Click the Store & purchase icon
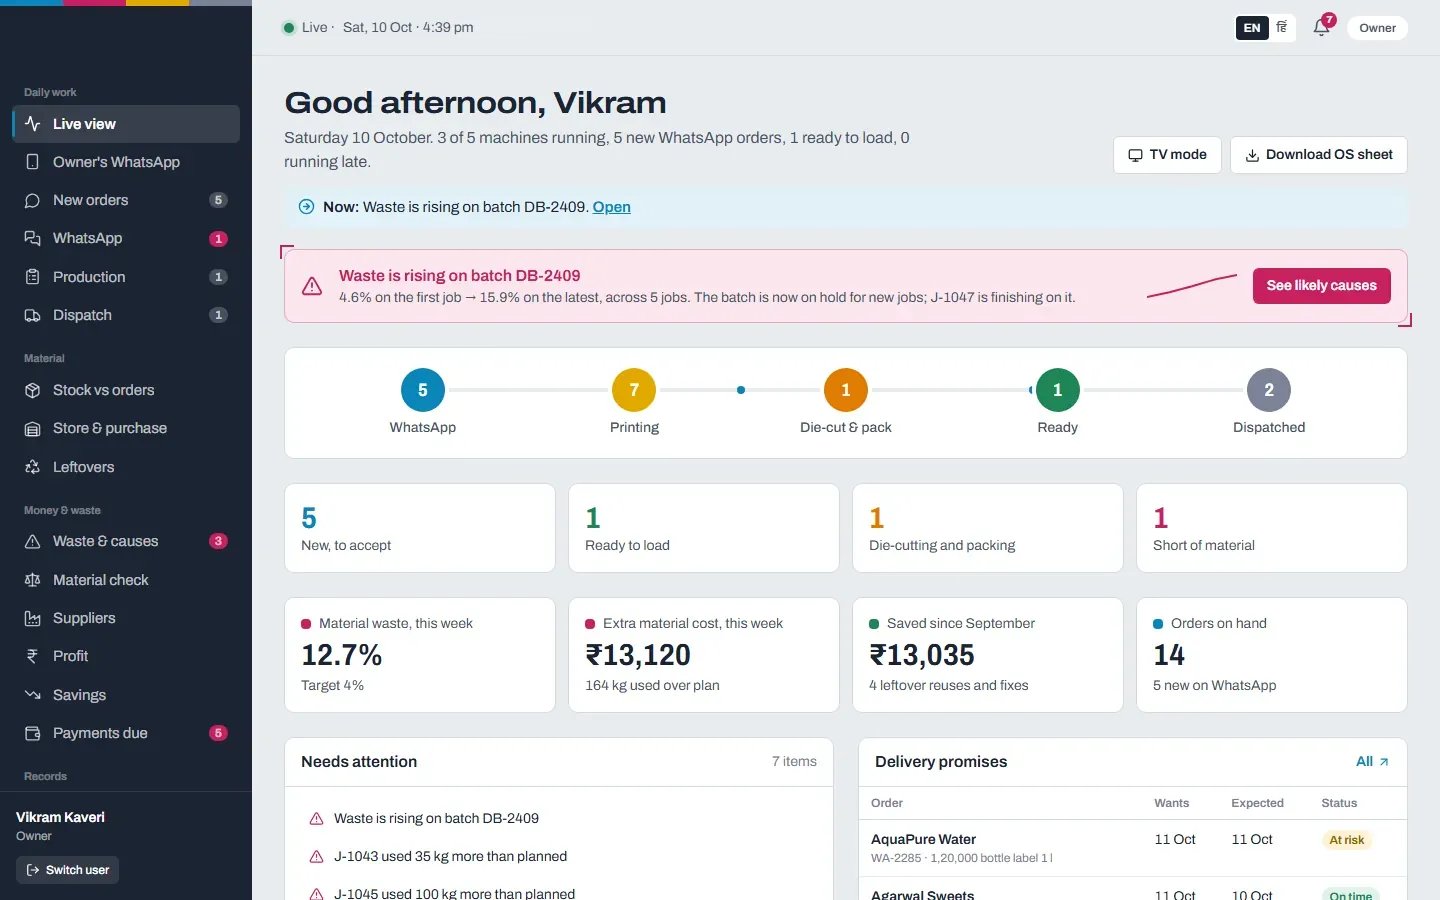Screen dimensions: 1440x900 32,428
